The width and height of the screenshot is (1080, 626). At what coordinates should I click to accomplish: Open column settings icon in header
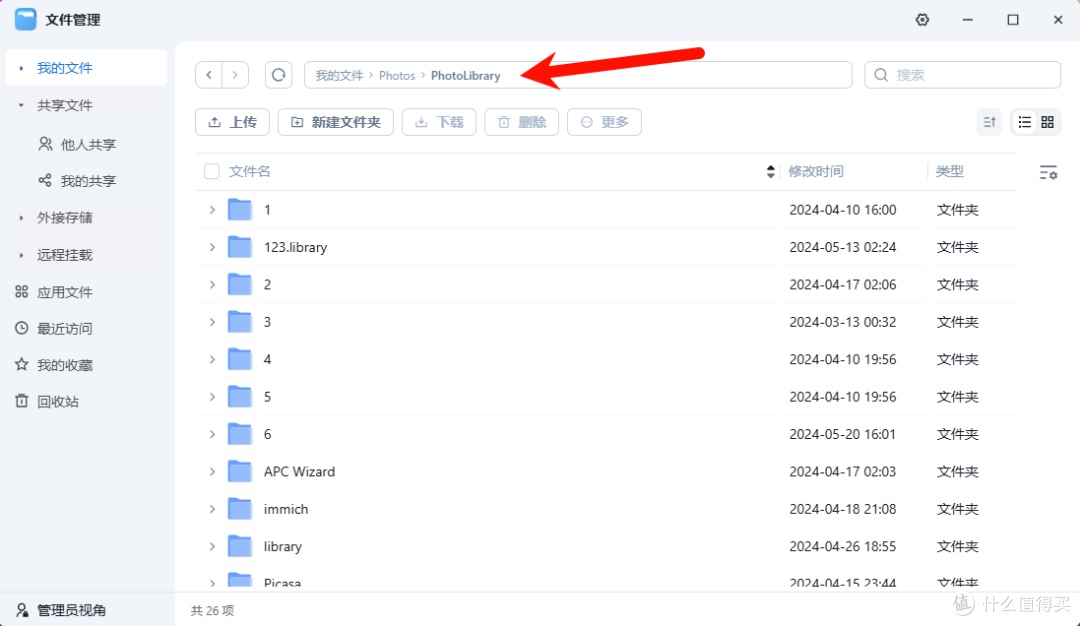click(1048, 172)
